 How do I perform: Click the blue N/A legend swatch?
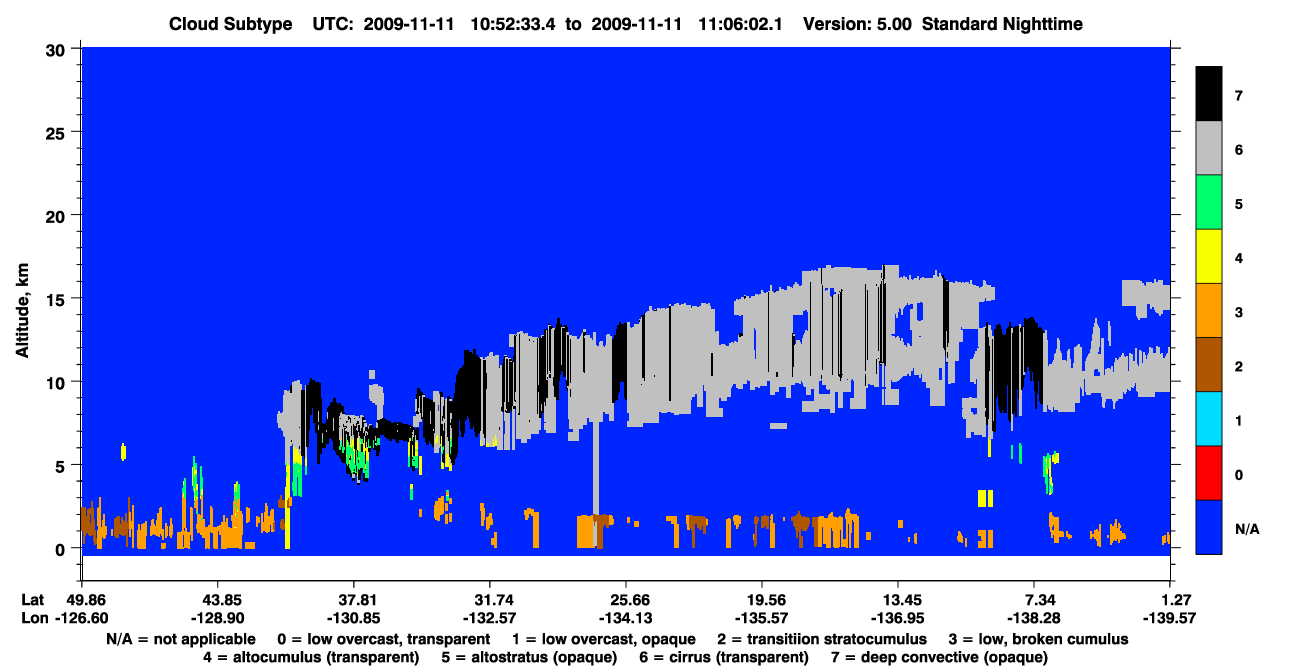[x=1209, y=526]
